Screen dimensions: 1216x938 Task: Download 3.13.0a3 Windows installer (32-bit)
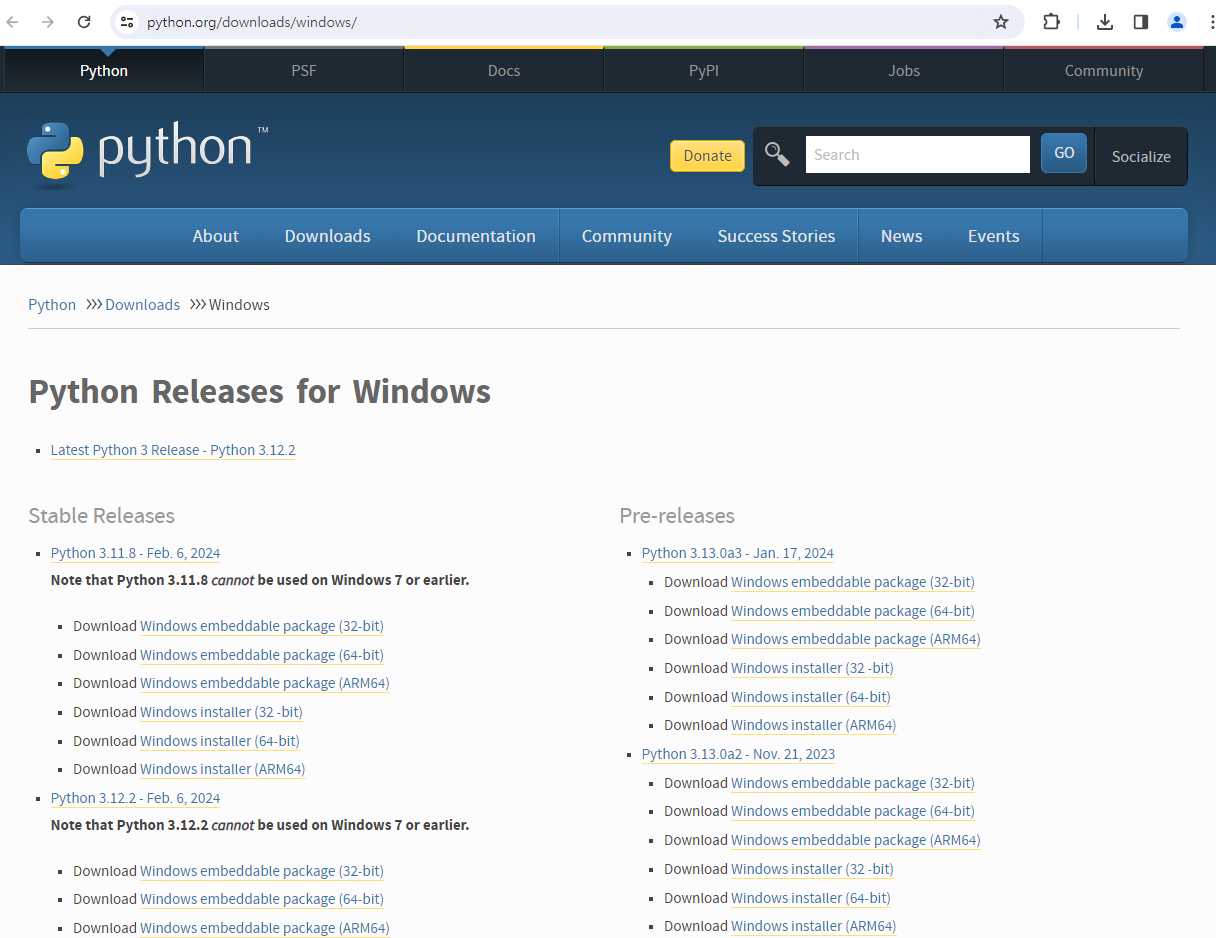(812, 668)
